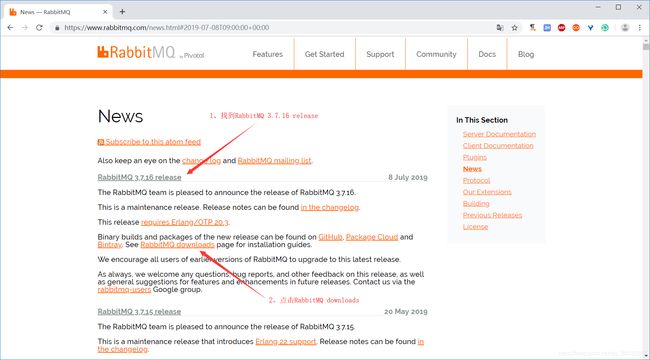
Task: Click the RabbitMQ downloads link
Action: coord(177,245)
